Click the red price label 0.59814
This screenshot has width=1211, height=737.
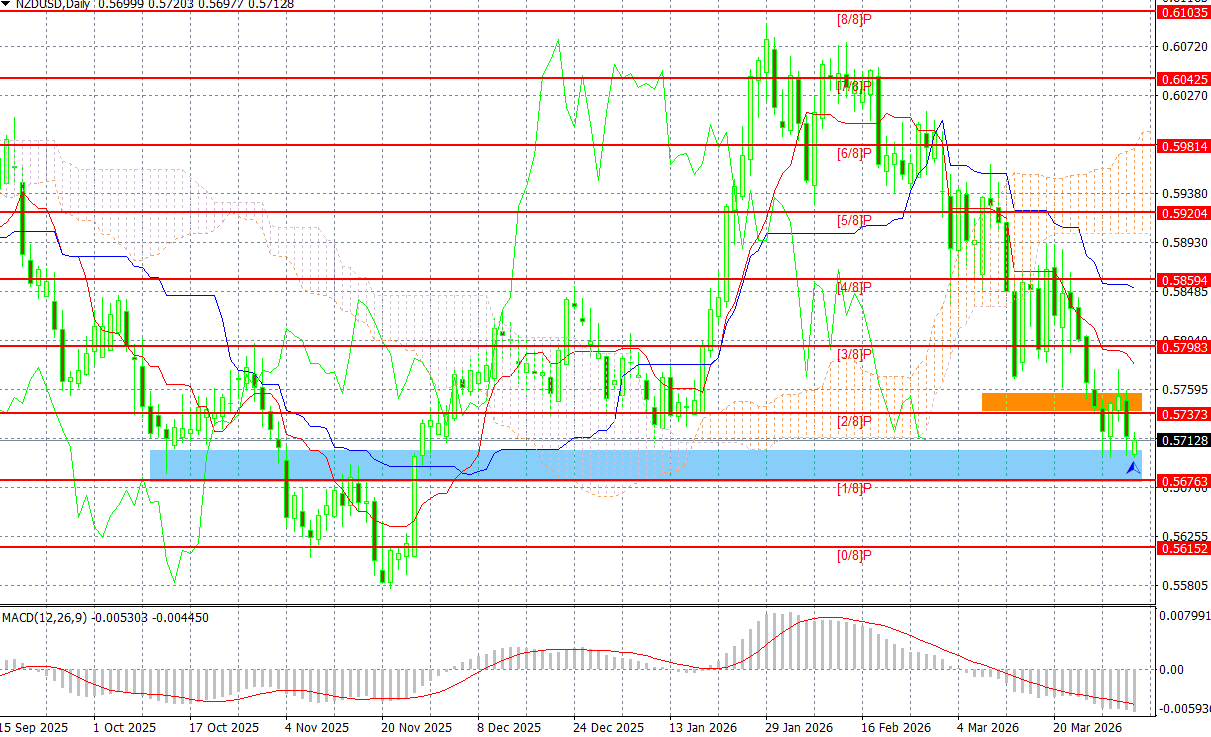point(1184,145)
